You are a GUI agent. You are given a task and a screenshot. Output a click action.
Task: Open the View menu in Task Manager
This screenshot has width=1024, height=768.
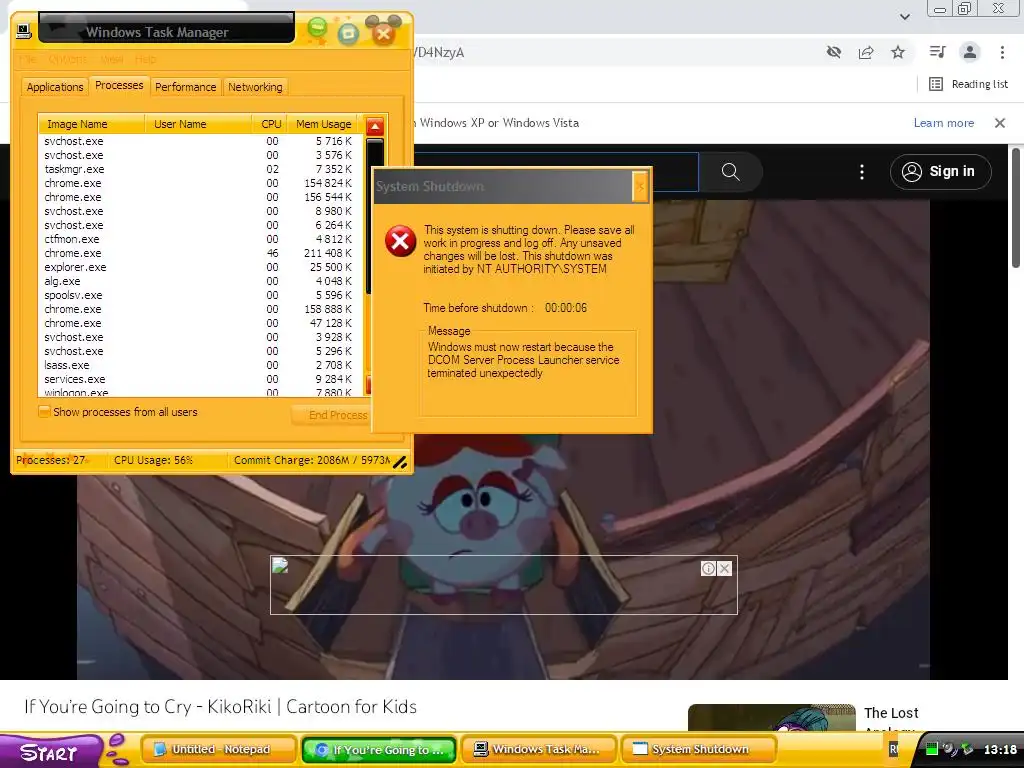click(x=112, y=59)
